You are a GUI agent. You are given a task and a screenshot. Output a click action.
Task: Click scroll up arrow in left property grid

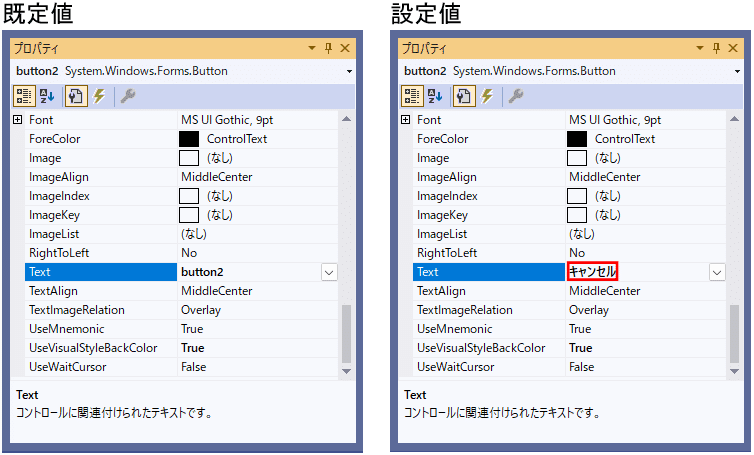[x=346, y=119]
